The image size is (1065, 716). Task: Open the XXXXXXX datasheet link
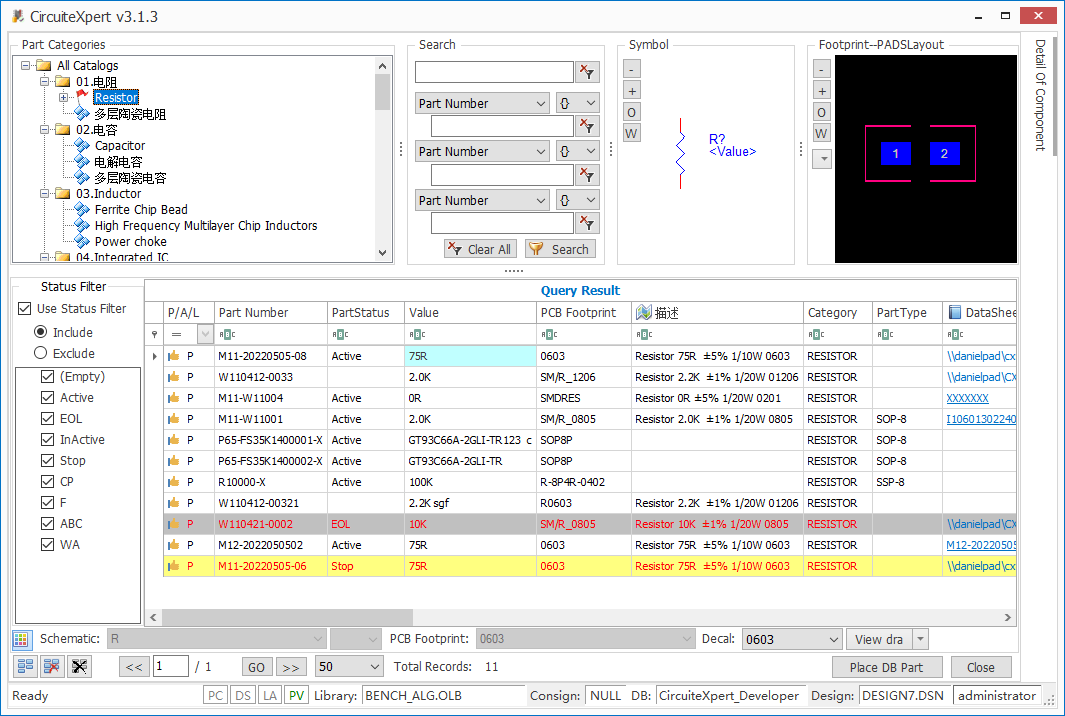[967, 398]
